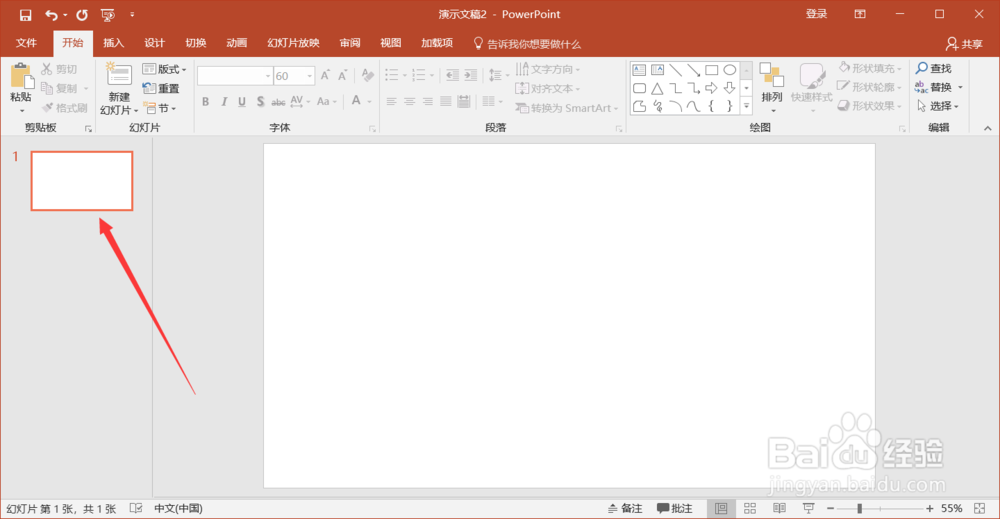
Task: Click Sign in (登录) link
Action: tap(816, 14)
